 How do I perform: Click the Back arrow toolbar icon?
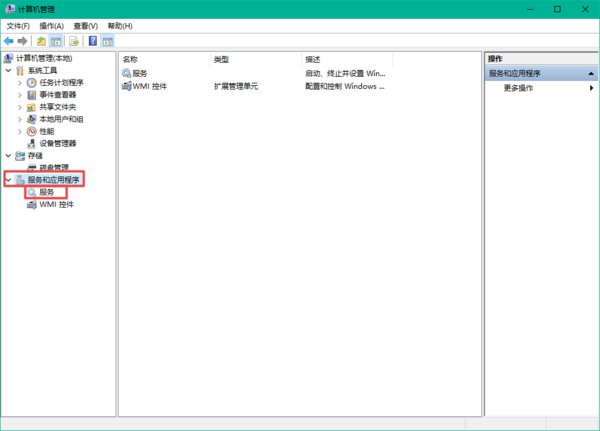point(9,41)
